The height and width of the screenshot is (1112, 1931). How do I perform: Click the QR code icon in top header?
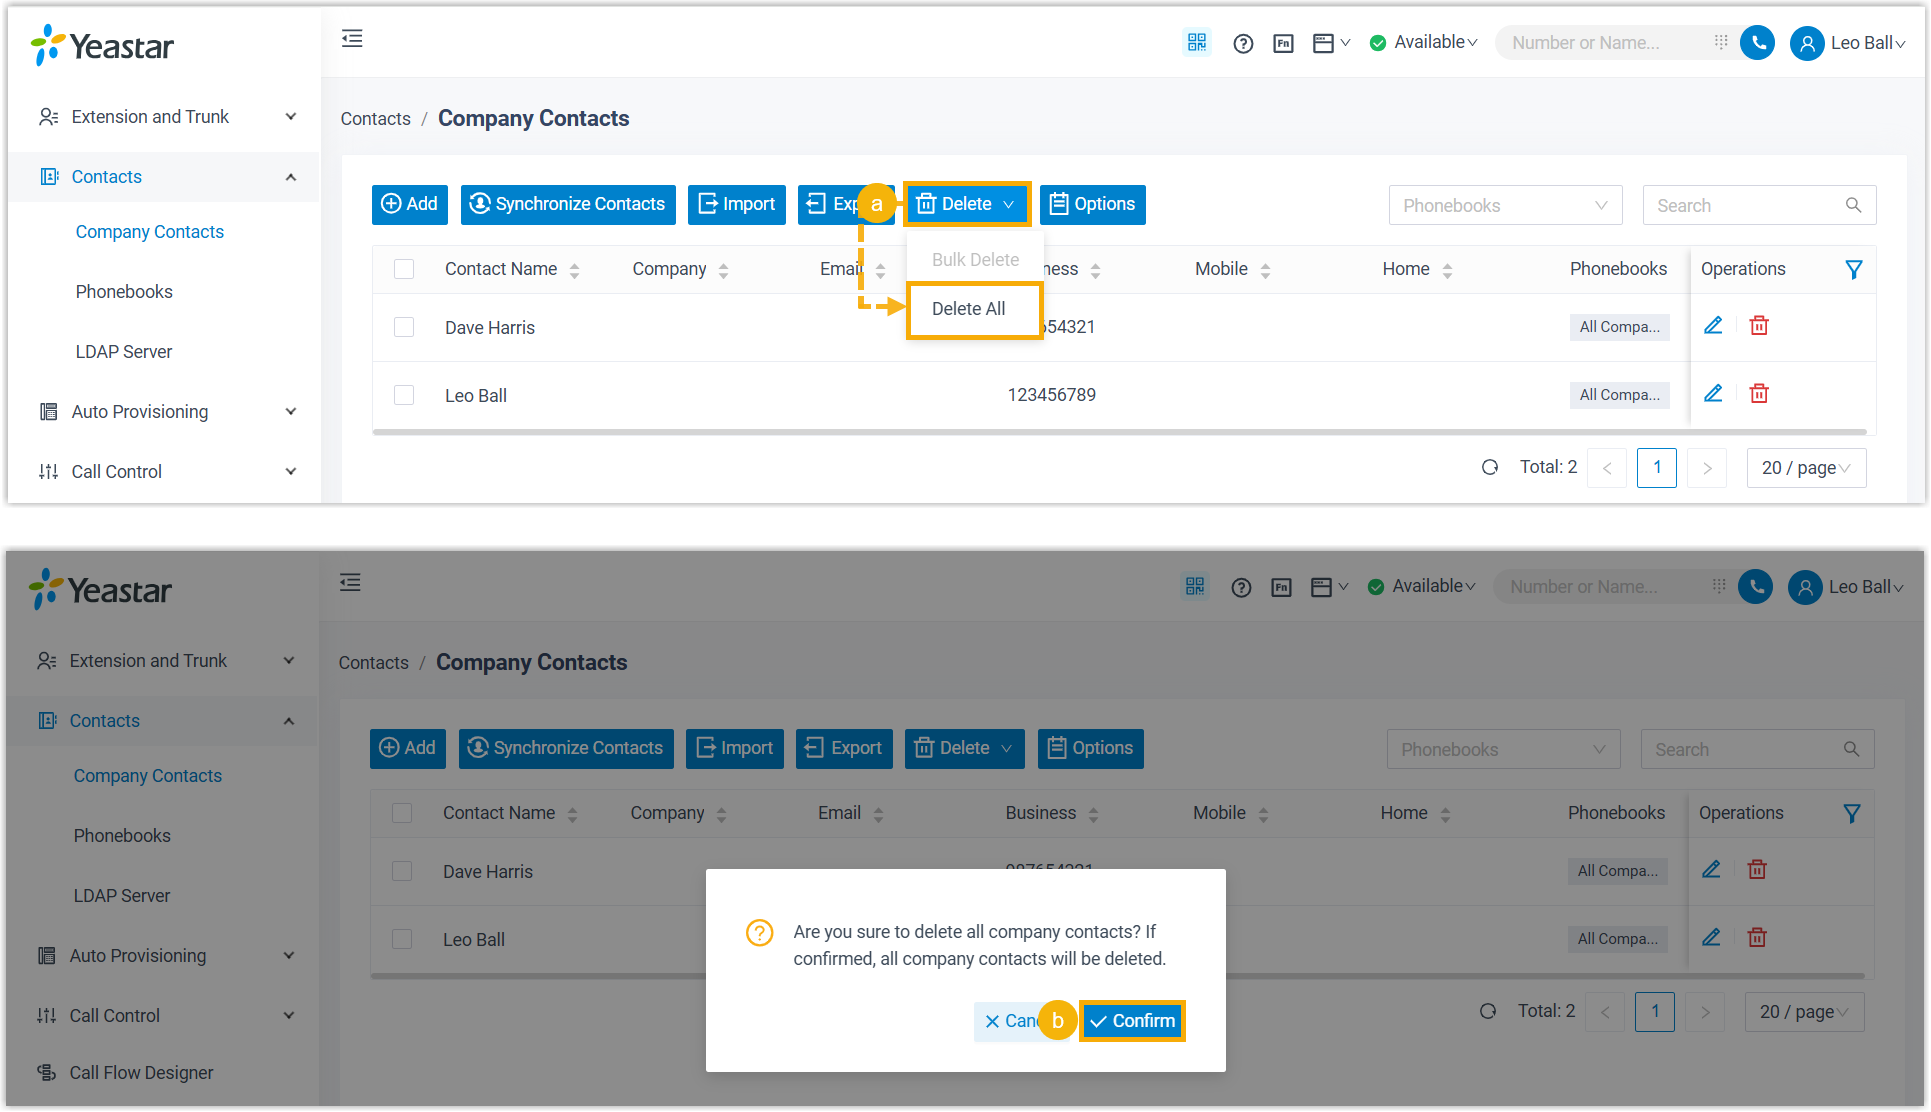coord(1196,42)
